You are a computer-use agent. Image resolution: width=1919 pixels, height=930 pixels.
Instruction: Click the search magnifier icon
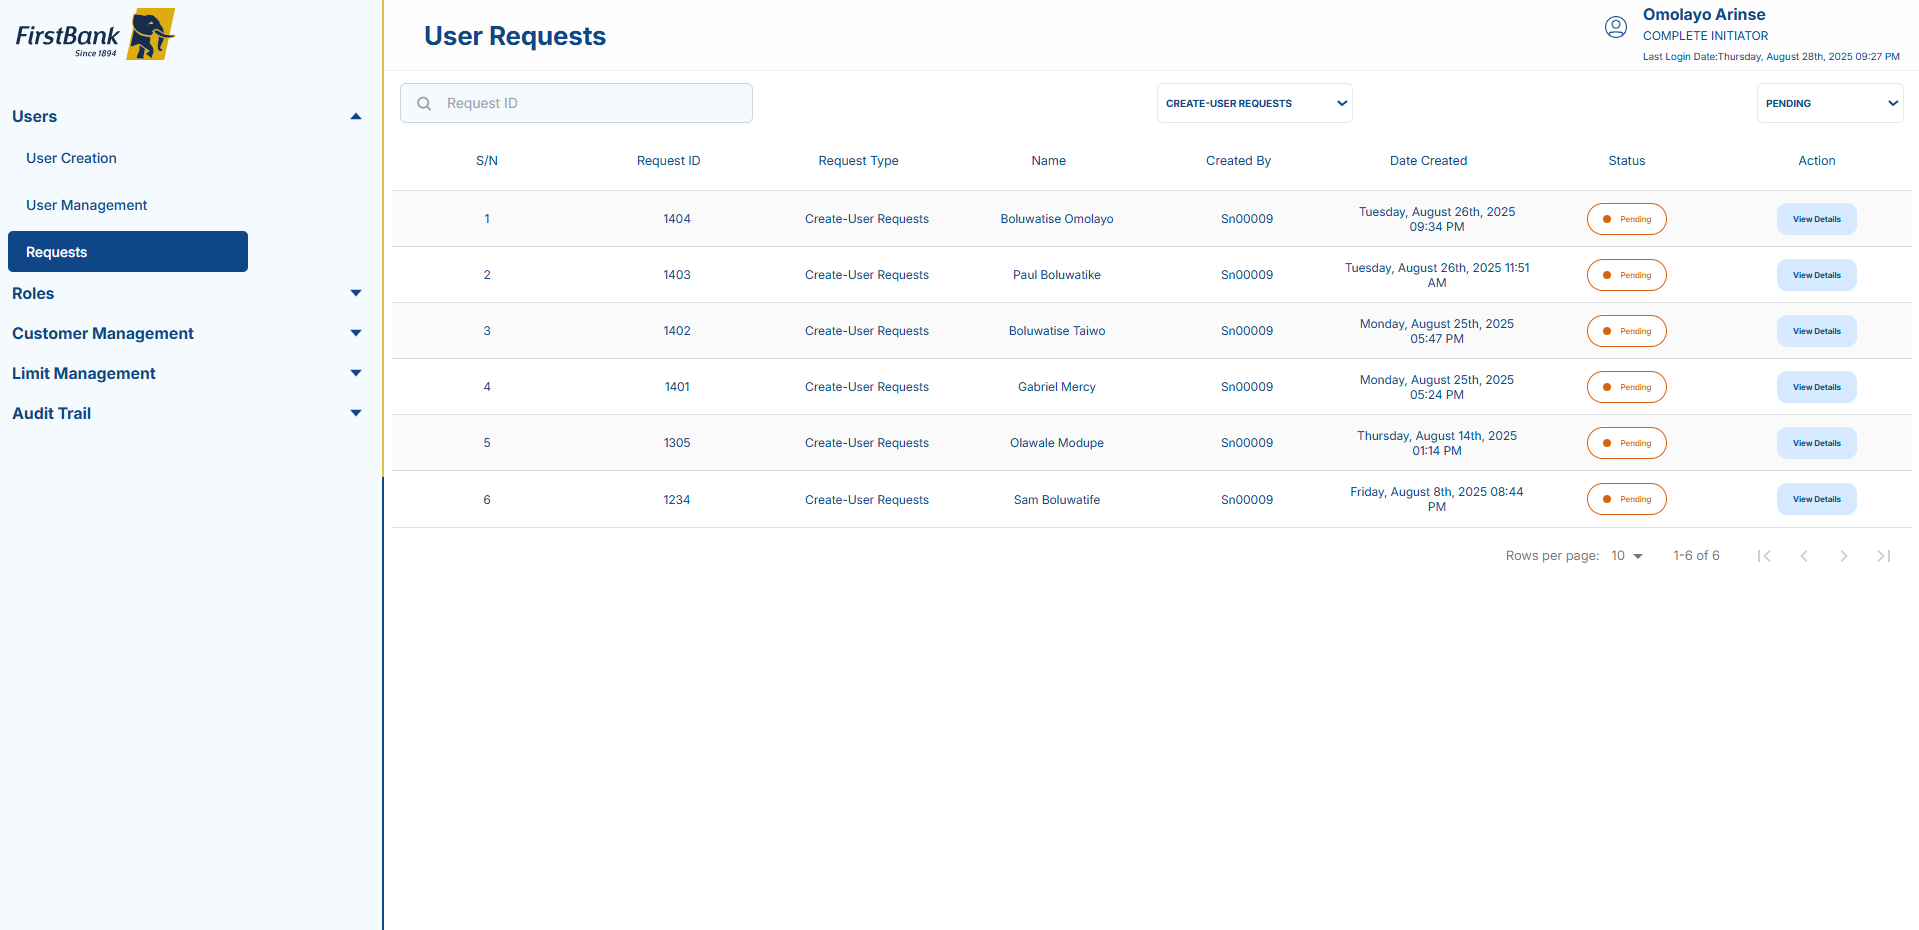pyautogui.click(x=424, y=104)
